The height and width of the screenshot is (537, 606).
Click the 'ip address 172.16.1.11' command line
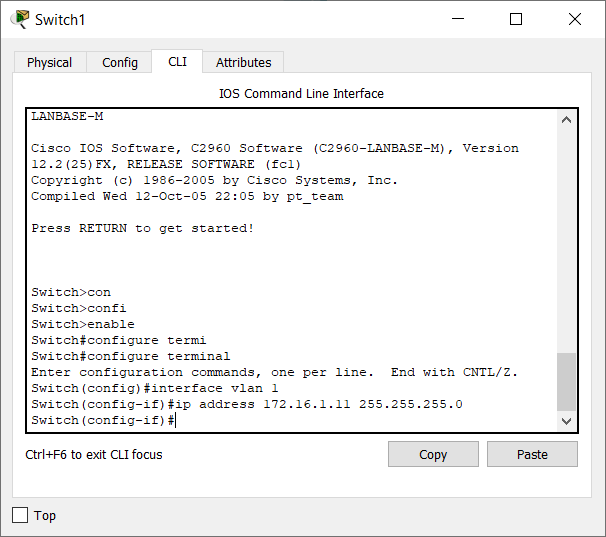coord(247,404)
